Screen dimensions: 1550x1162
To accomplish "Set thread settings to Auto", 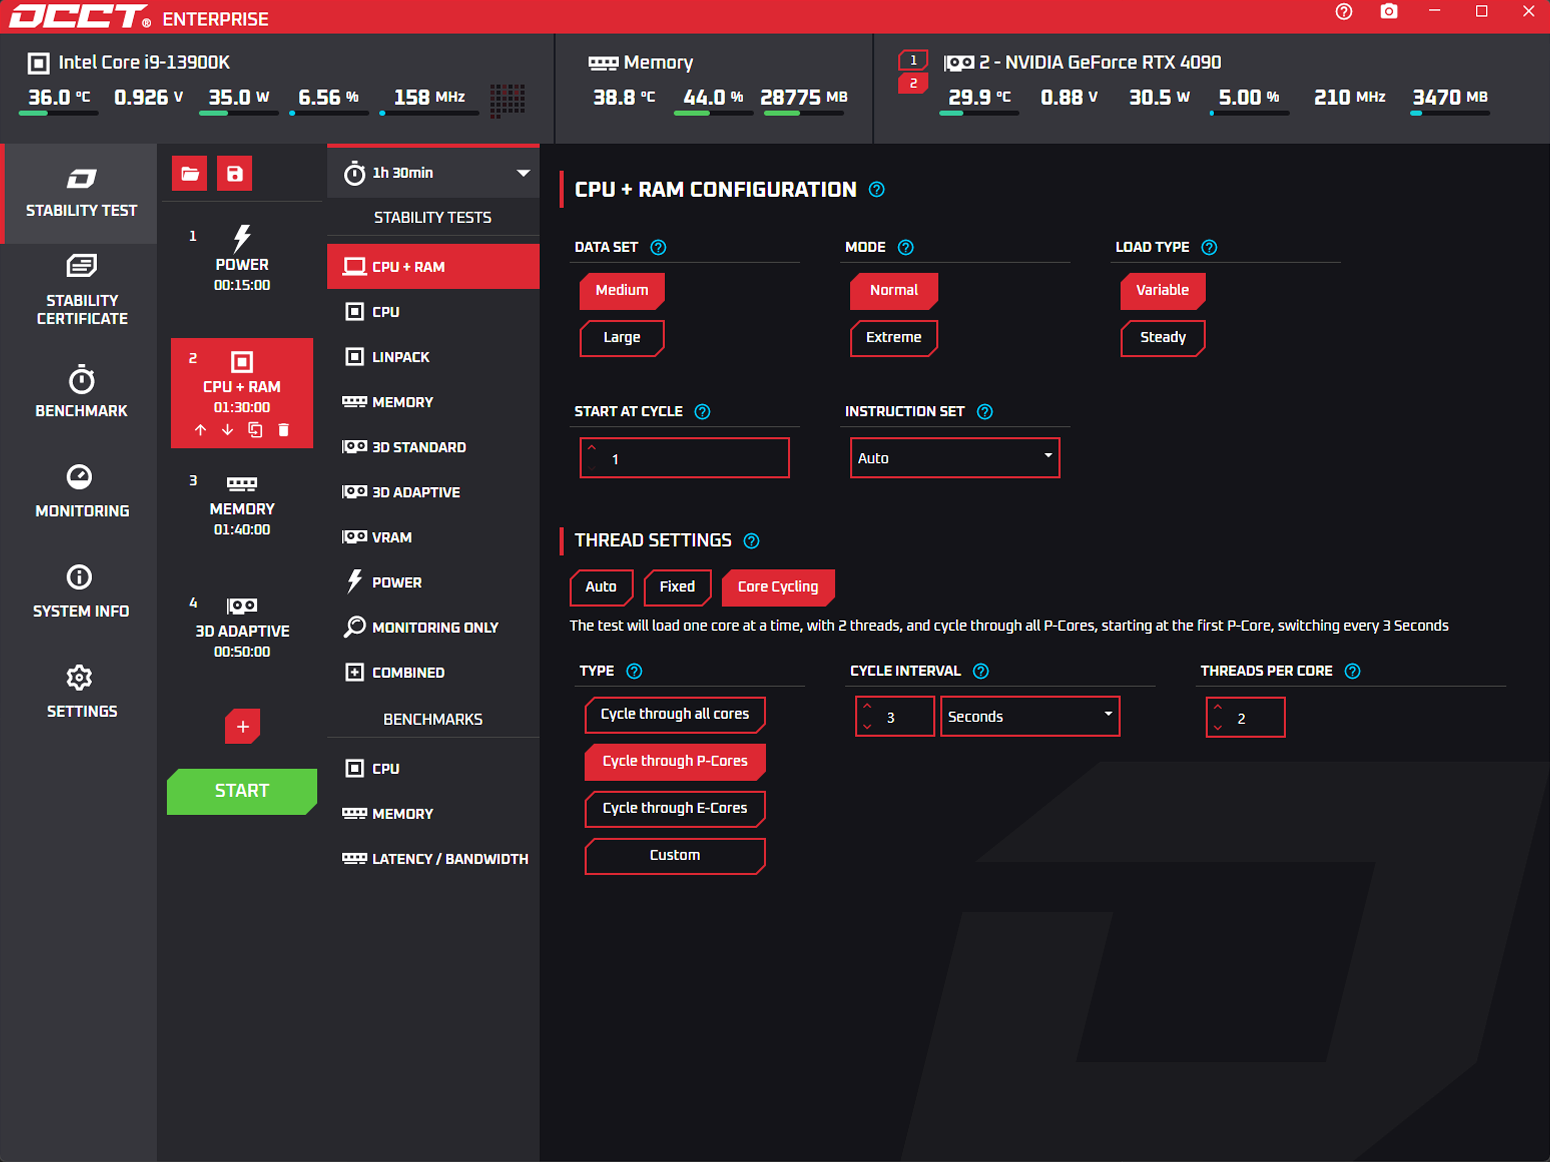I will [x=601, y=587].
